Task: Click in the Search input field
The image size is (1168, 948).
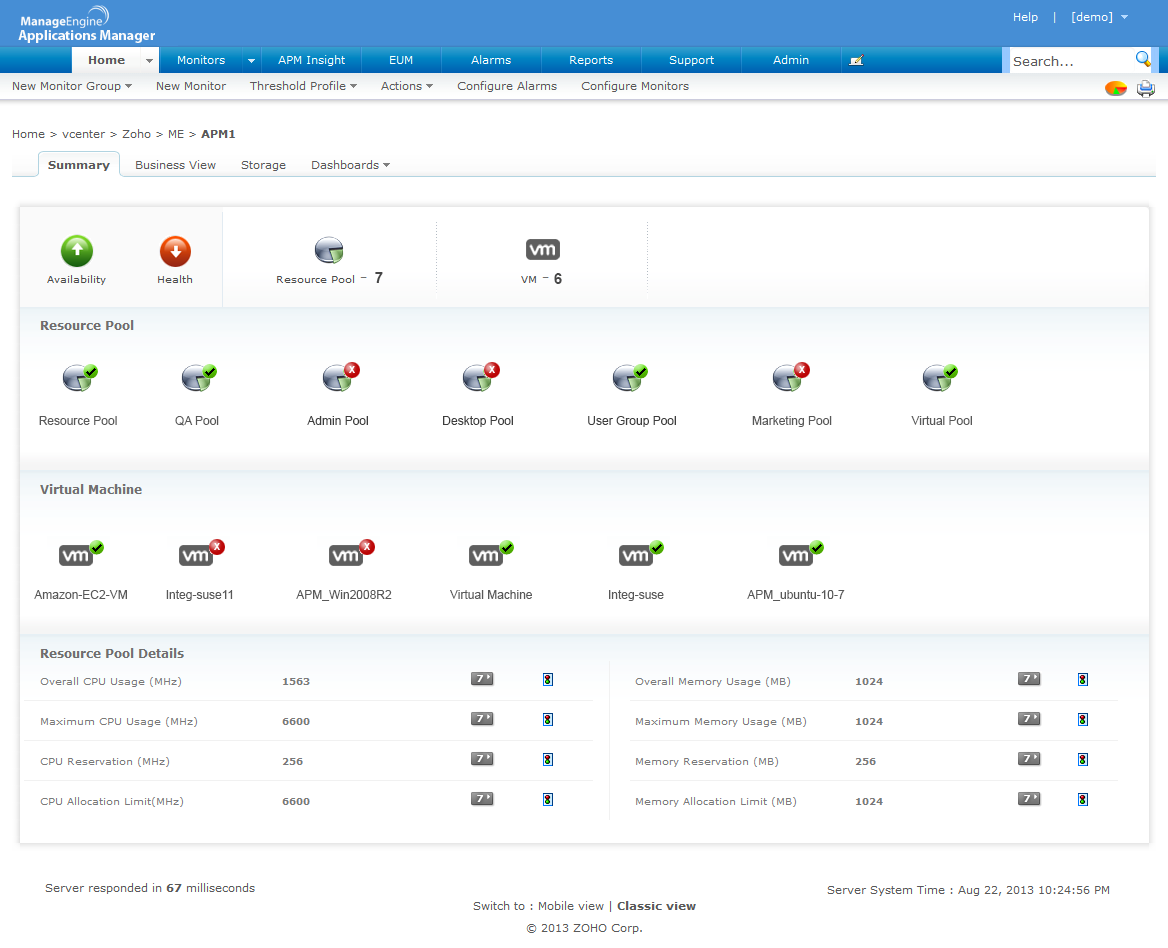Action: [x=1070, y=61]
